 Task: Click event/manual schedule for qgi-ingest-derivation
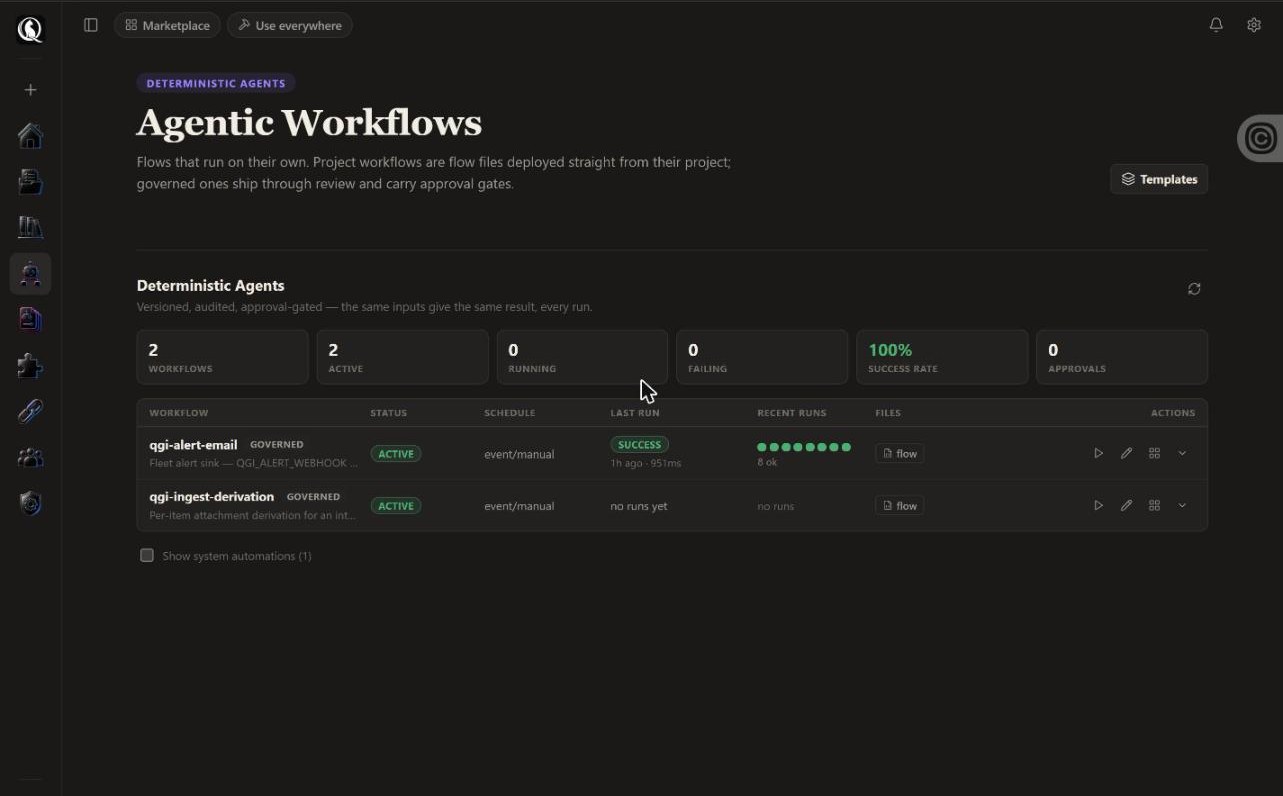(x=519, y=506)
